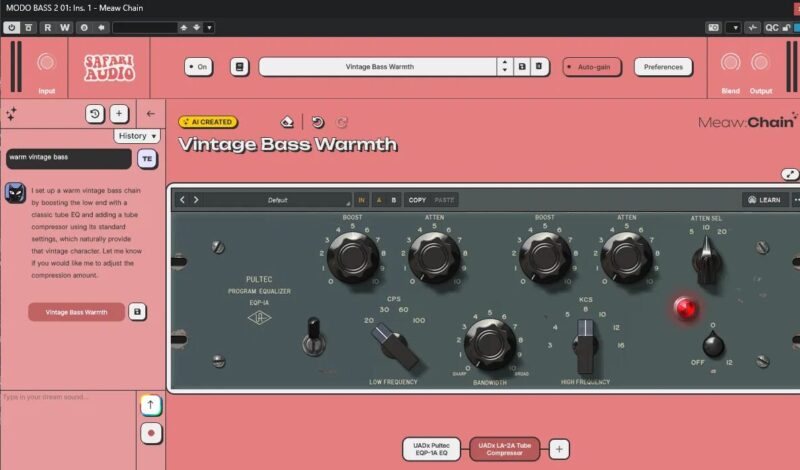Toggle the plugin On button
The image size is (800, 470).
198,67
